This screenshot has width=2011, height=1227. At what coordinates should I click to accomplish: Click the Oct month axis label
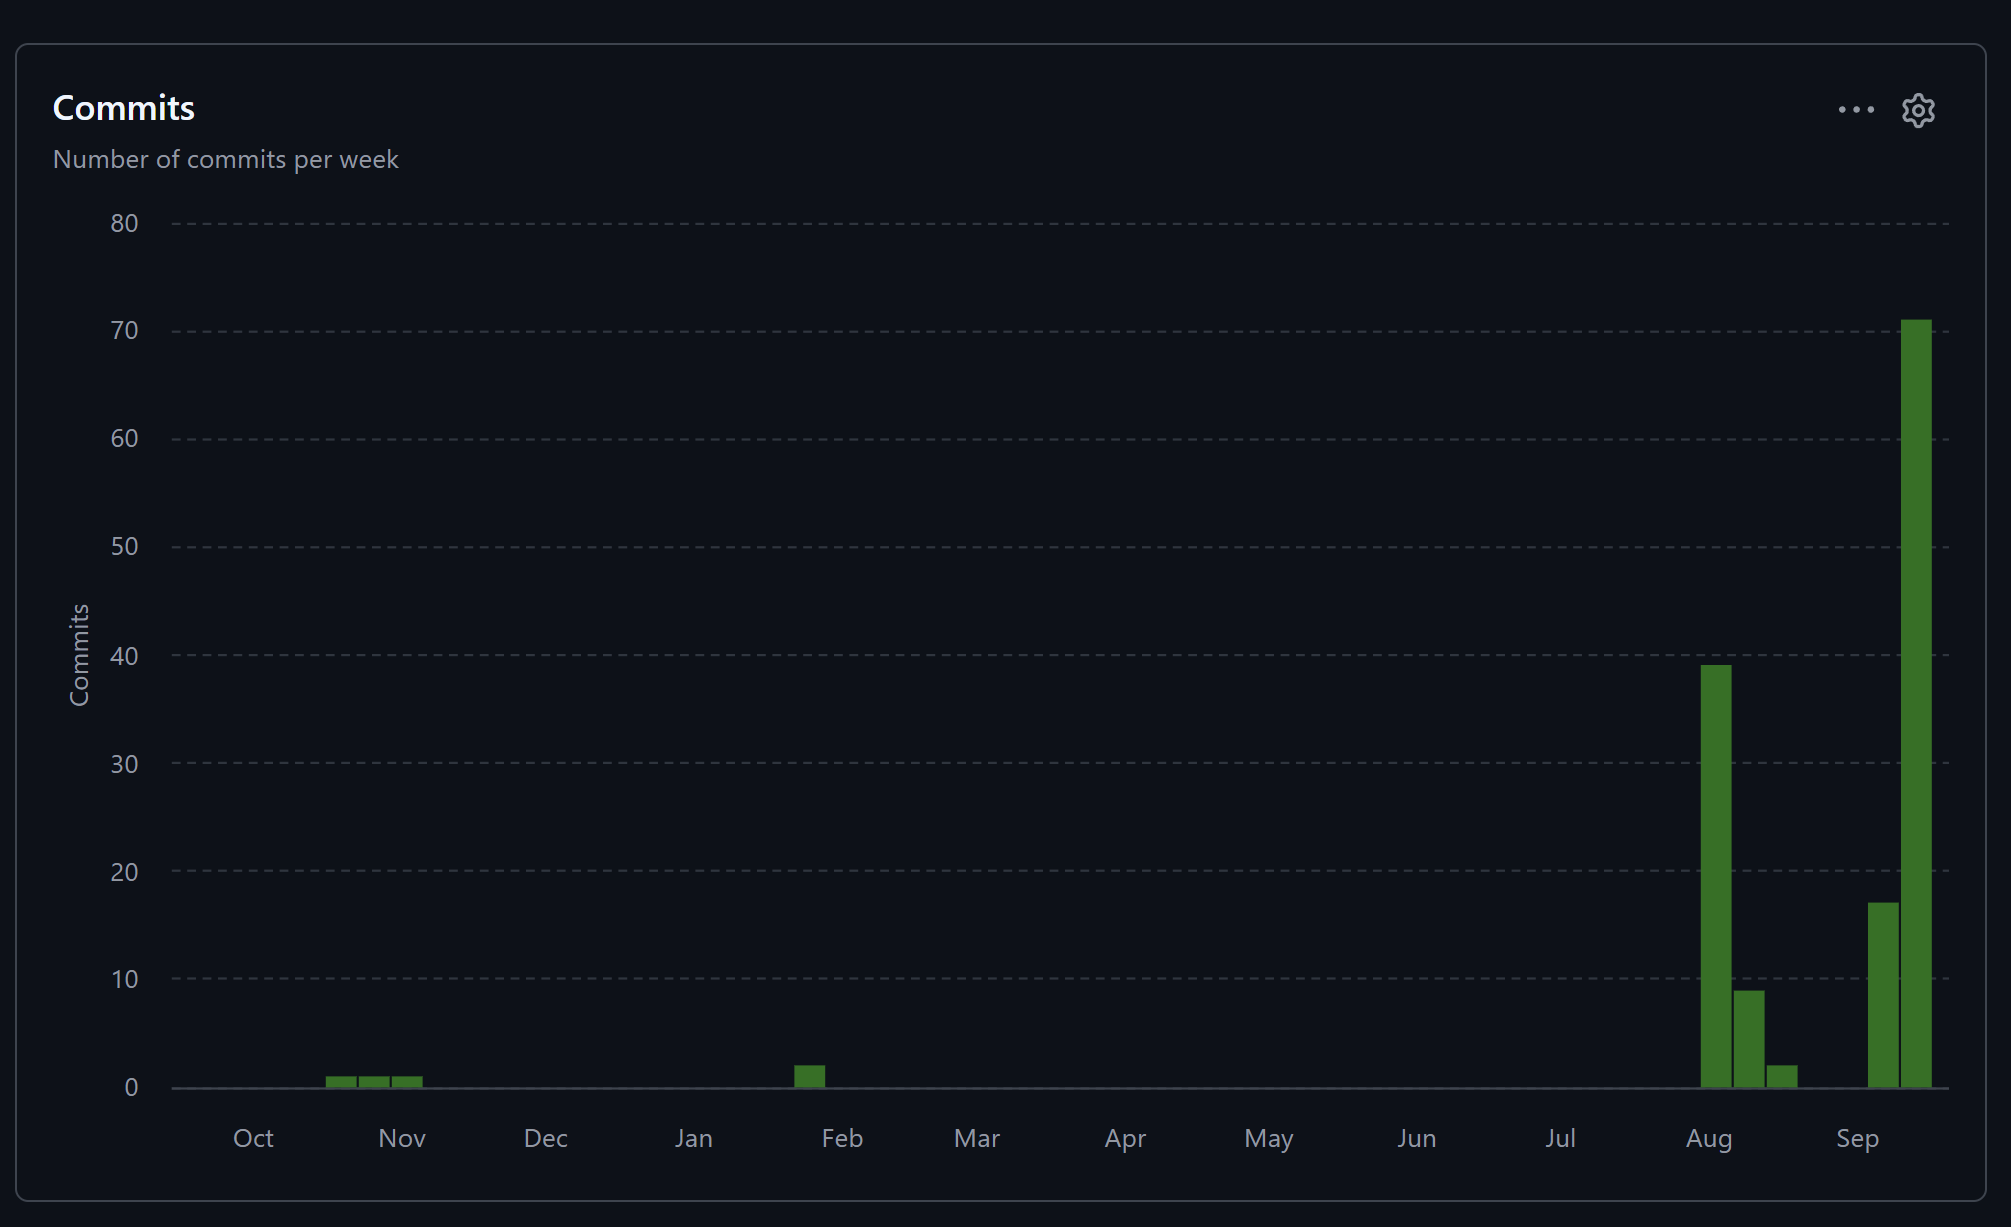(253, 1138)
